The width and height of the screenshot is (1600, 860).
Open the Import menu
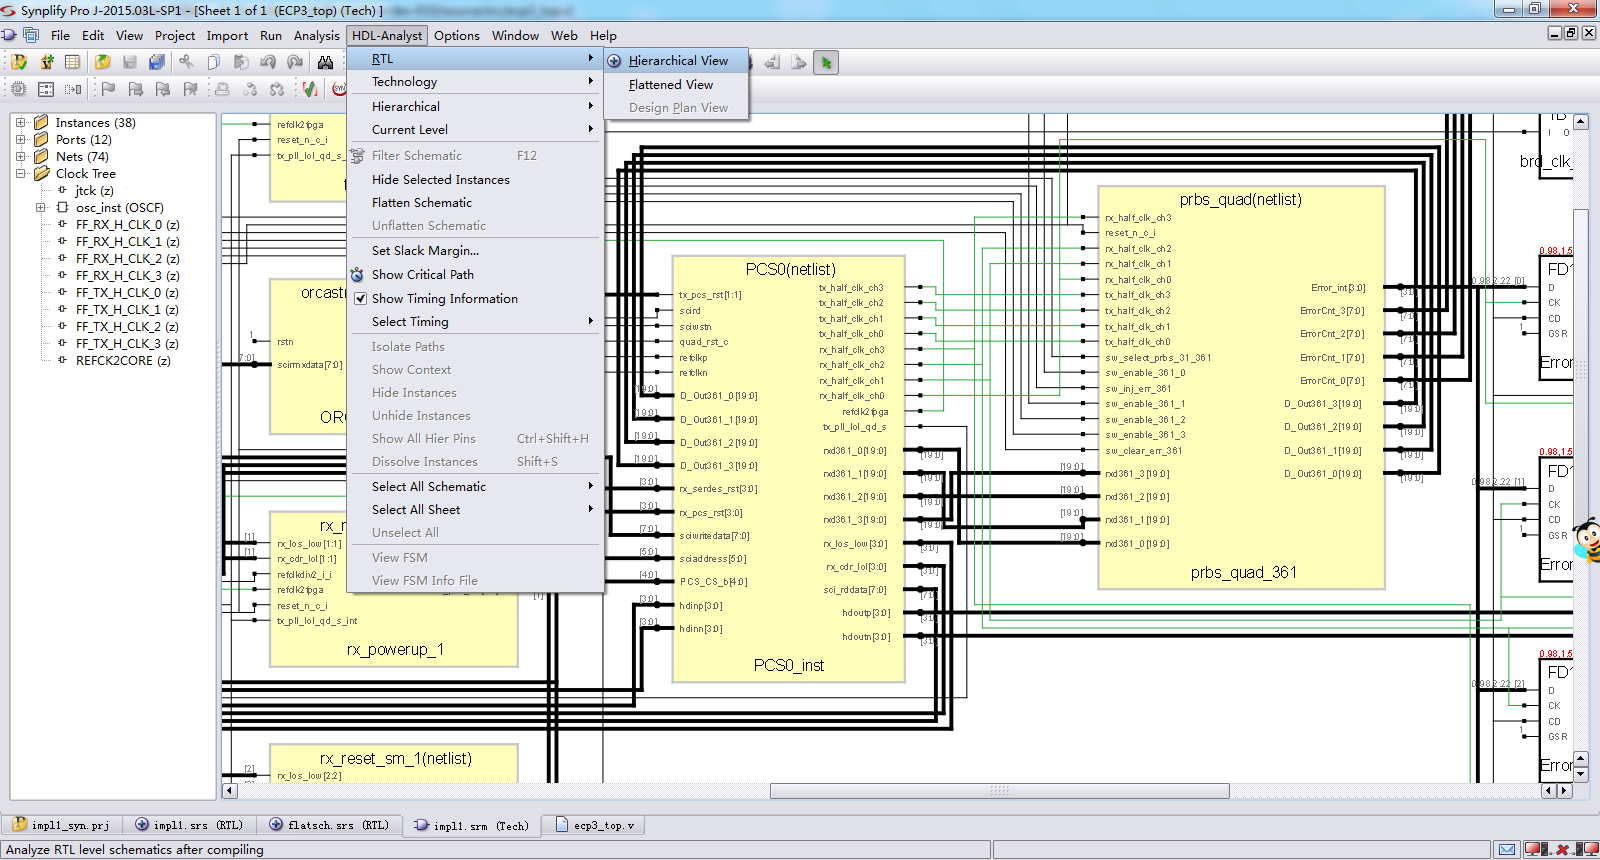point(227,36)
